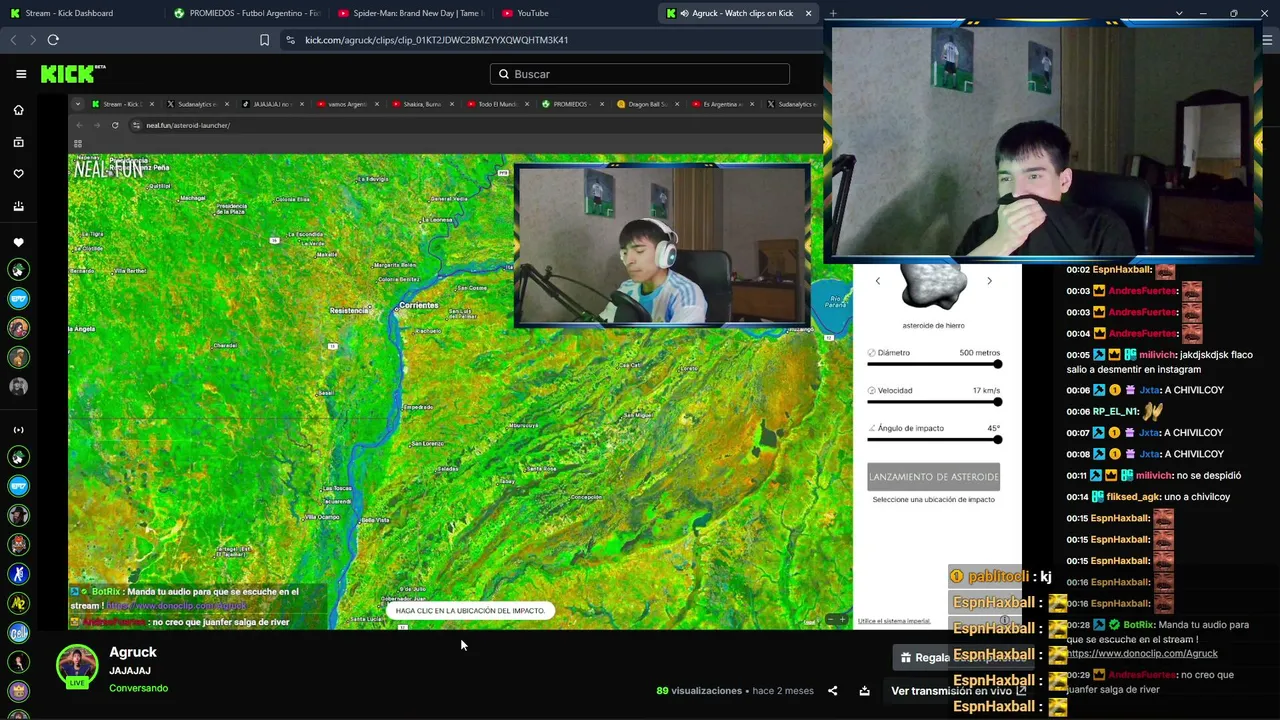Adjust the Ángulo de impacto slider handle
The height and width of the screenshot is (720, 1280).
coord(997,440)
